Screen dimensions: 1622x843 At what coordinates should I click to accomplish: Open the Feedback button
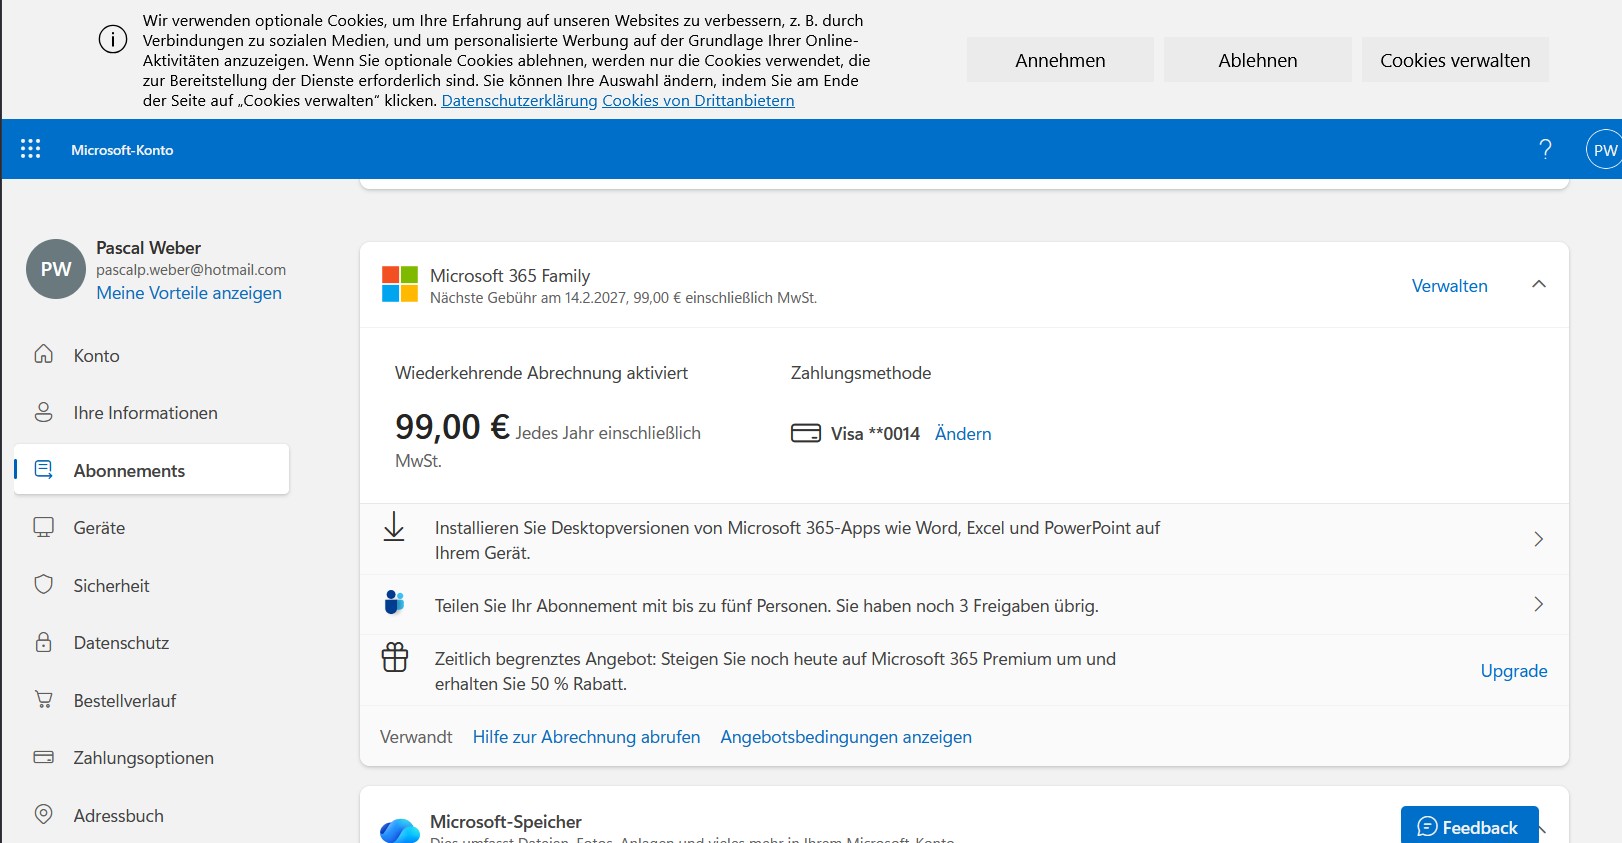[x=1469, y=825]
